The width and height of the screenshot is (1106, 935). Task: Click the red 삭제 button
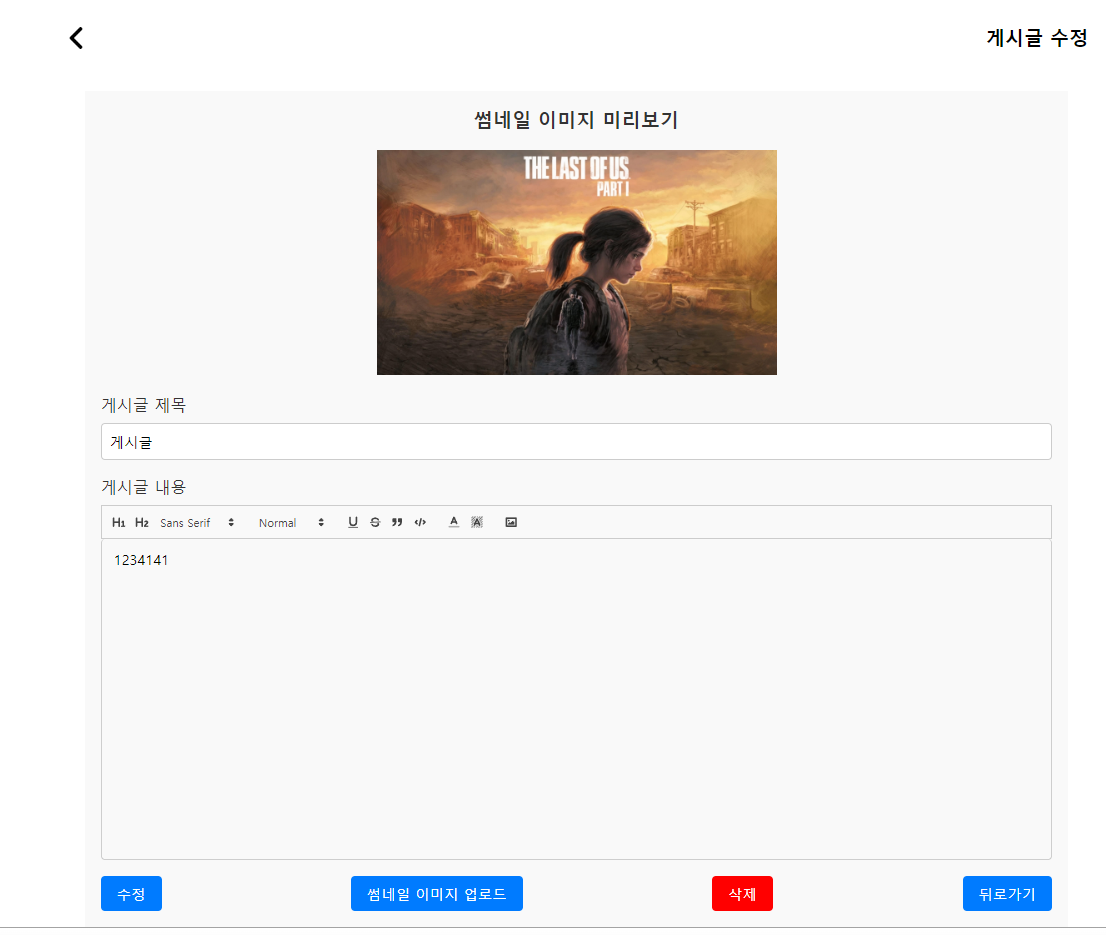click(x=742, y=893)
